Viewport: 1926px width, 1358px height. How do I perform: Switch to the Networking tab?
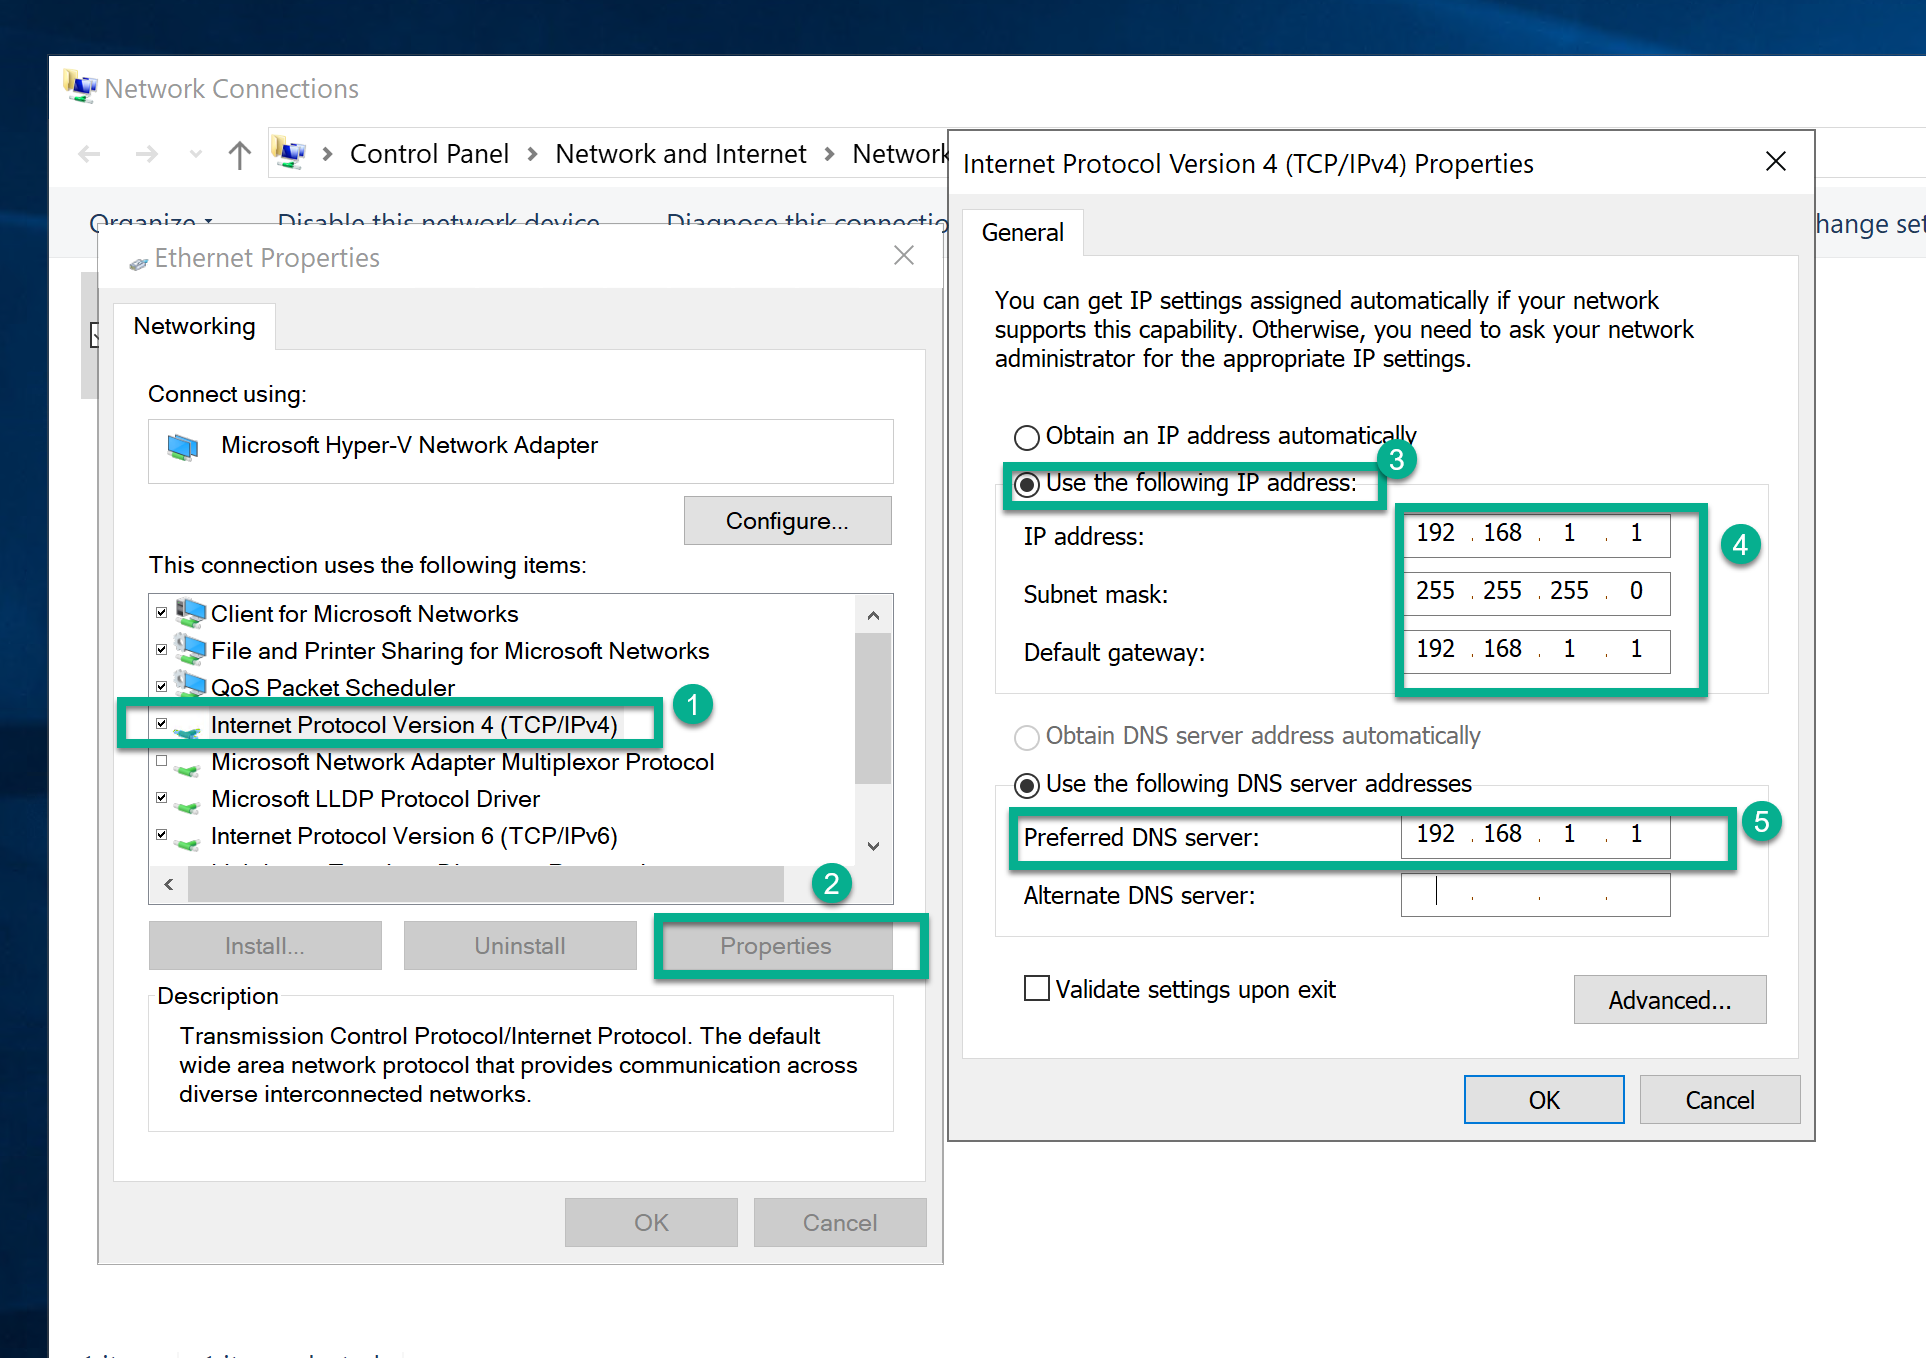[195, 326]
